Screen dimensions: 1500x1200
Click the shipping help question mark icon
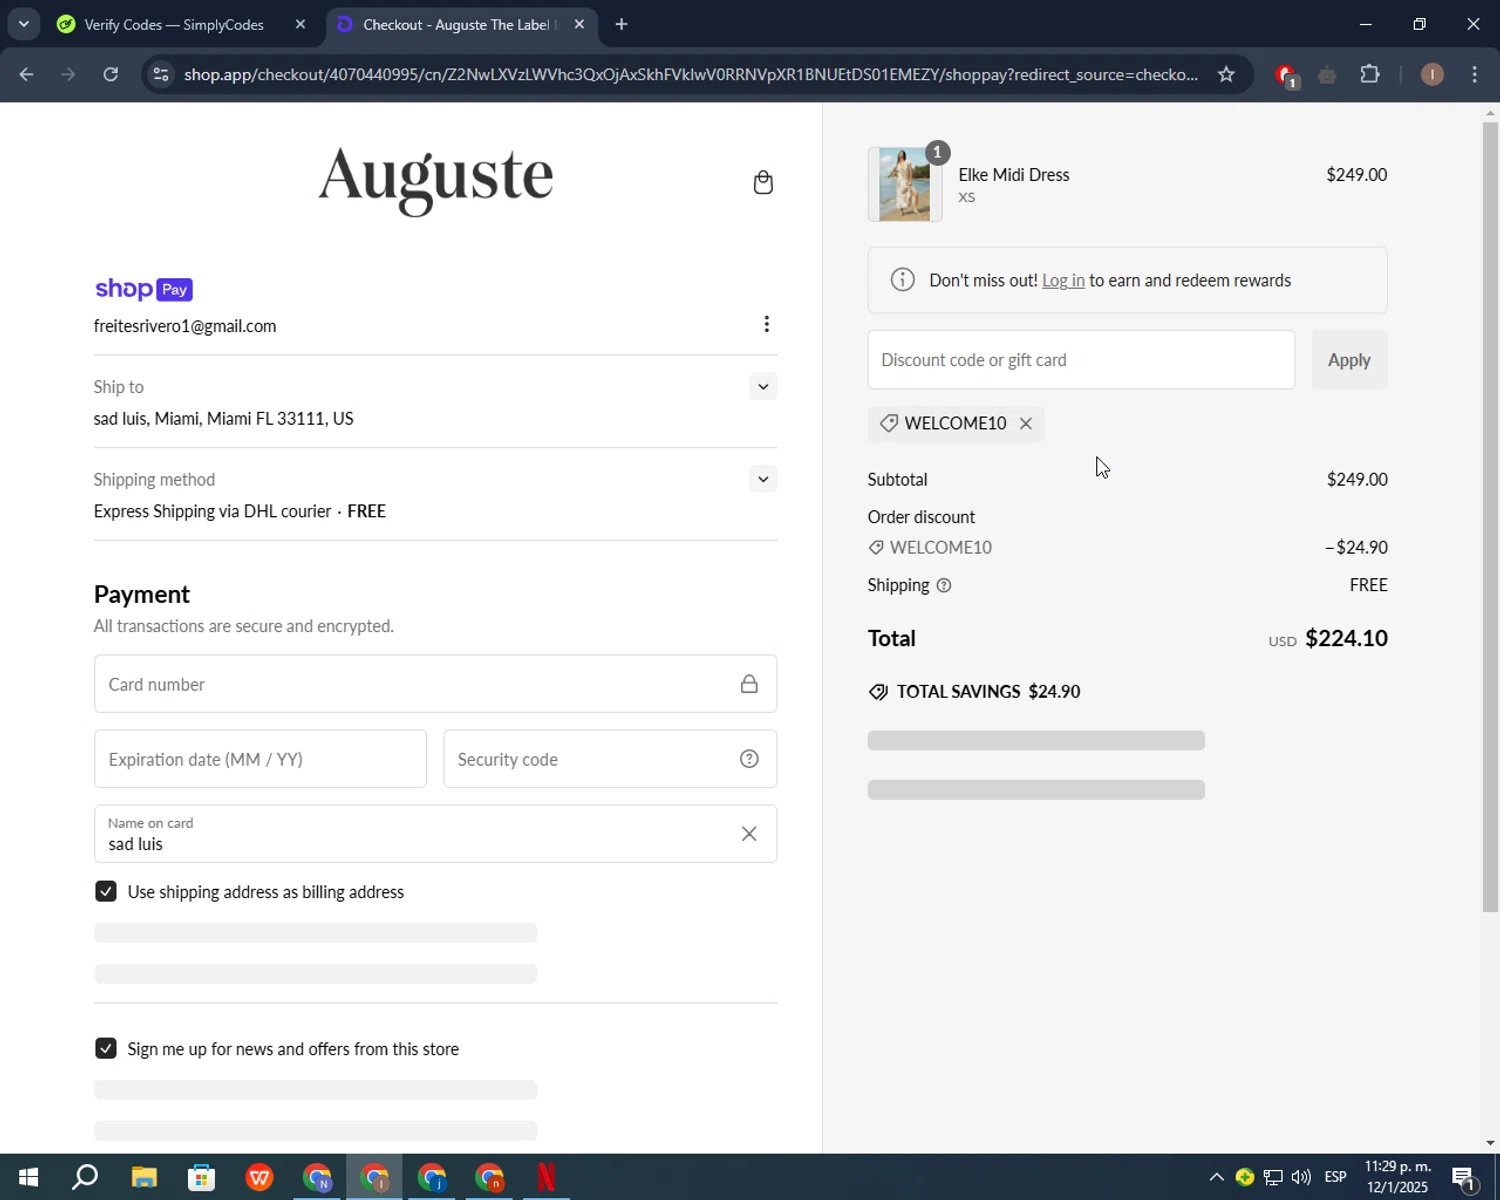[944, 585]
